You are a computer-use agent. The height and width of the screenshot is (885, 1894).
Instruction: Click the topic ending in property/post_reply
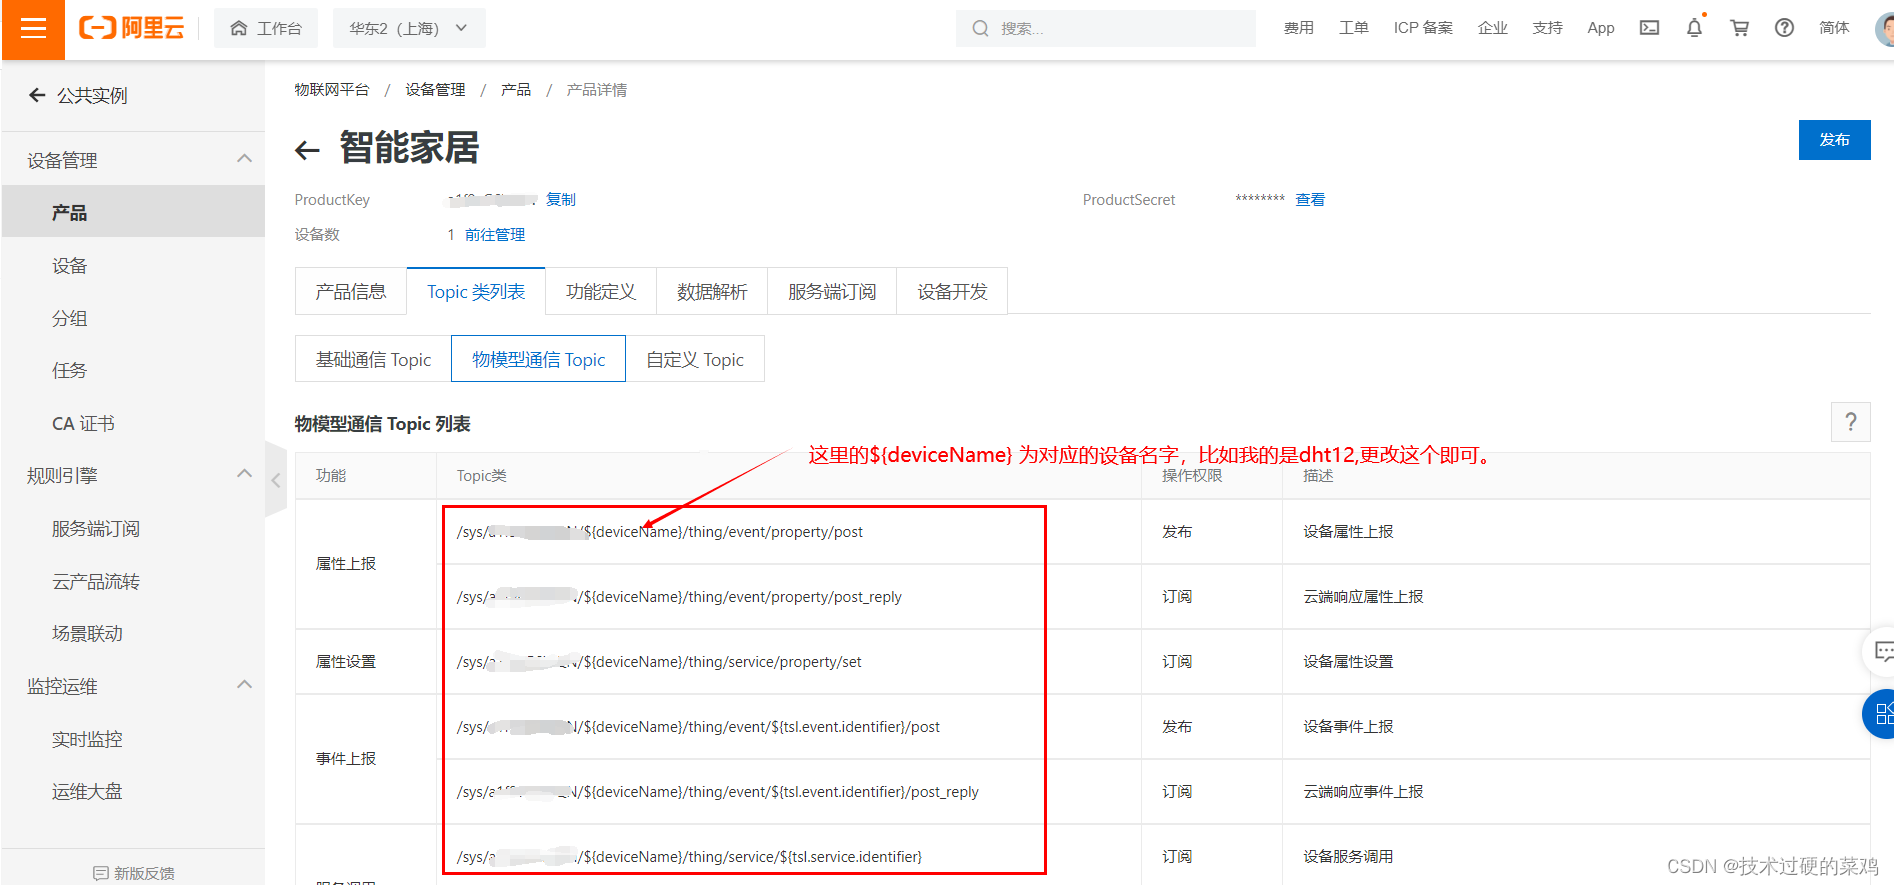679,597
